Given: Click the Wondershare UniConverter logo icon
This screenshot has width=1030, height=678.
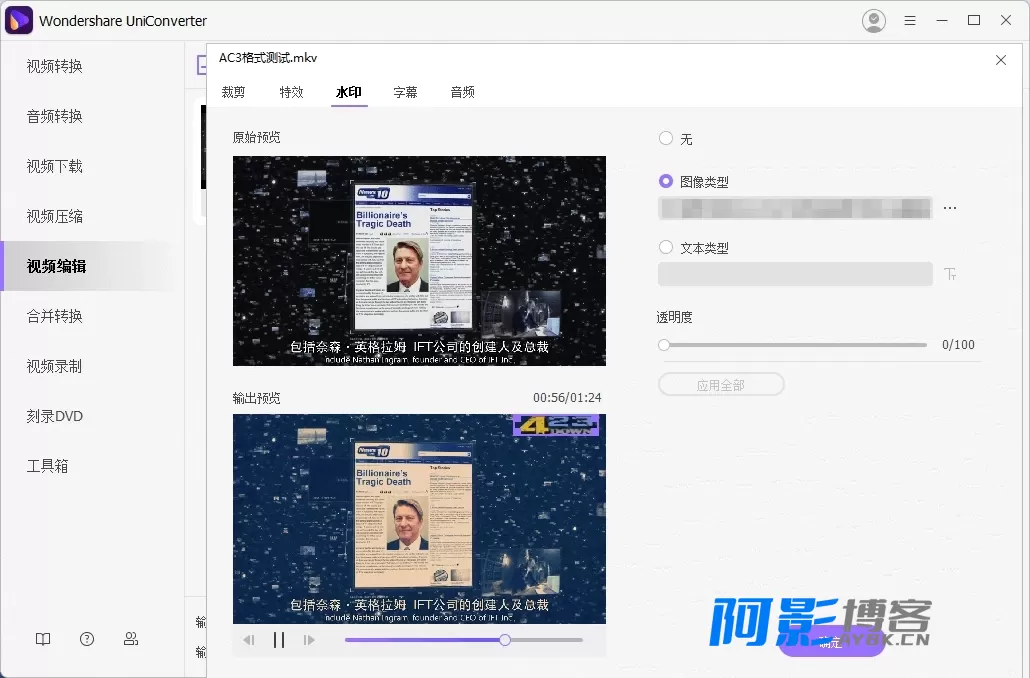Looking at the screenshot, I should pyautogui.click(x=18, y=20).
